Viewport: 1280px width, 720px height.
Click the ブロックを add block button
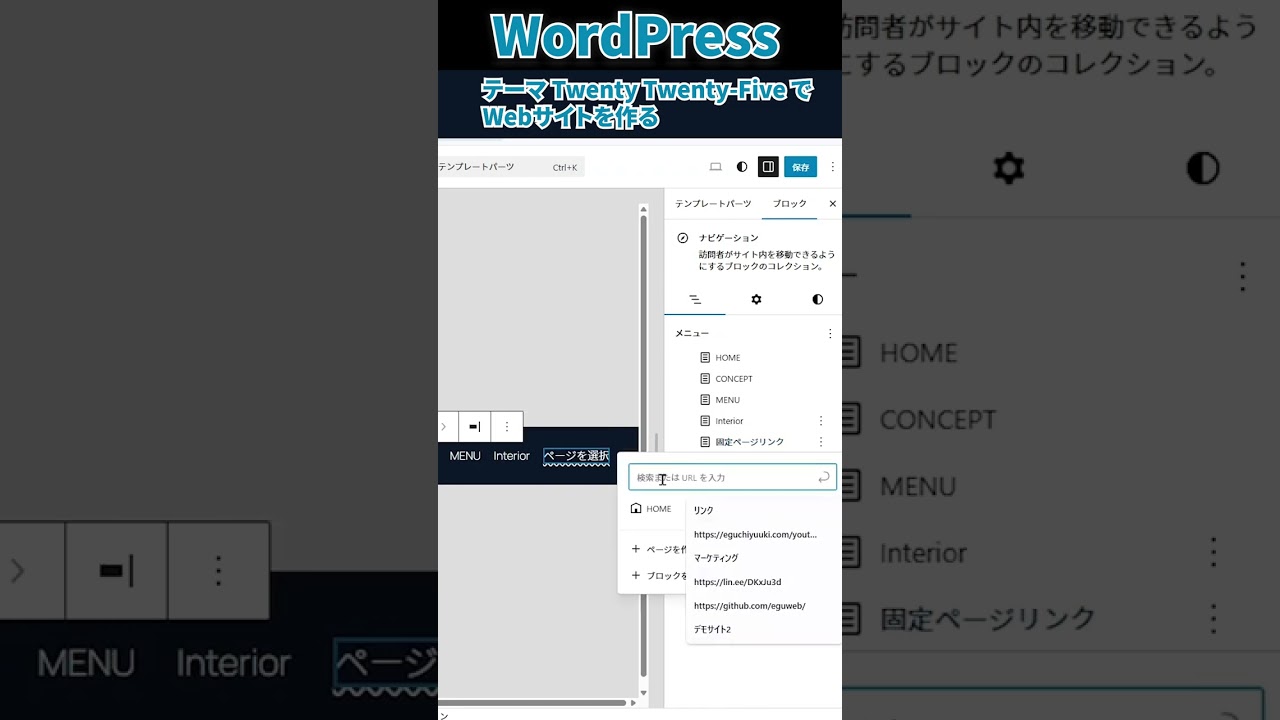click(658, 575)
